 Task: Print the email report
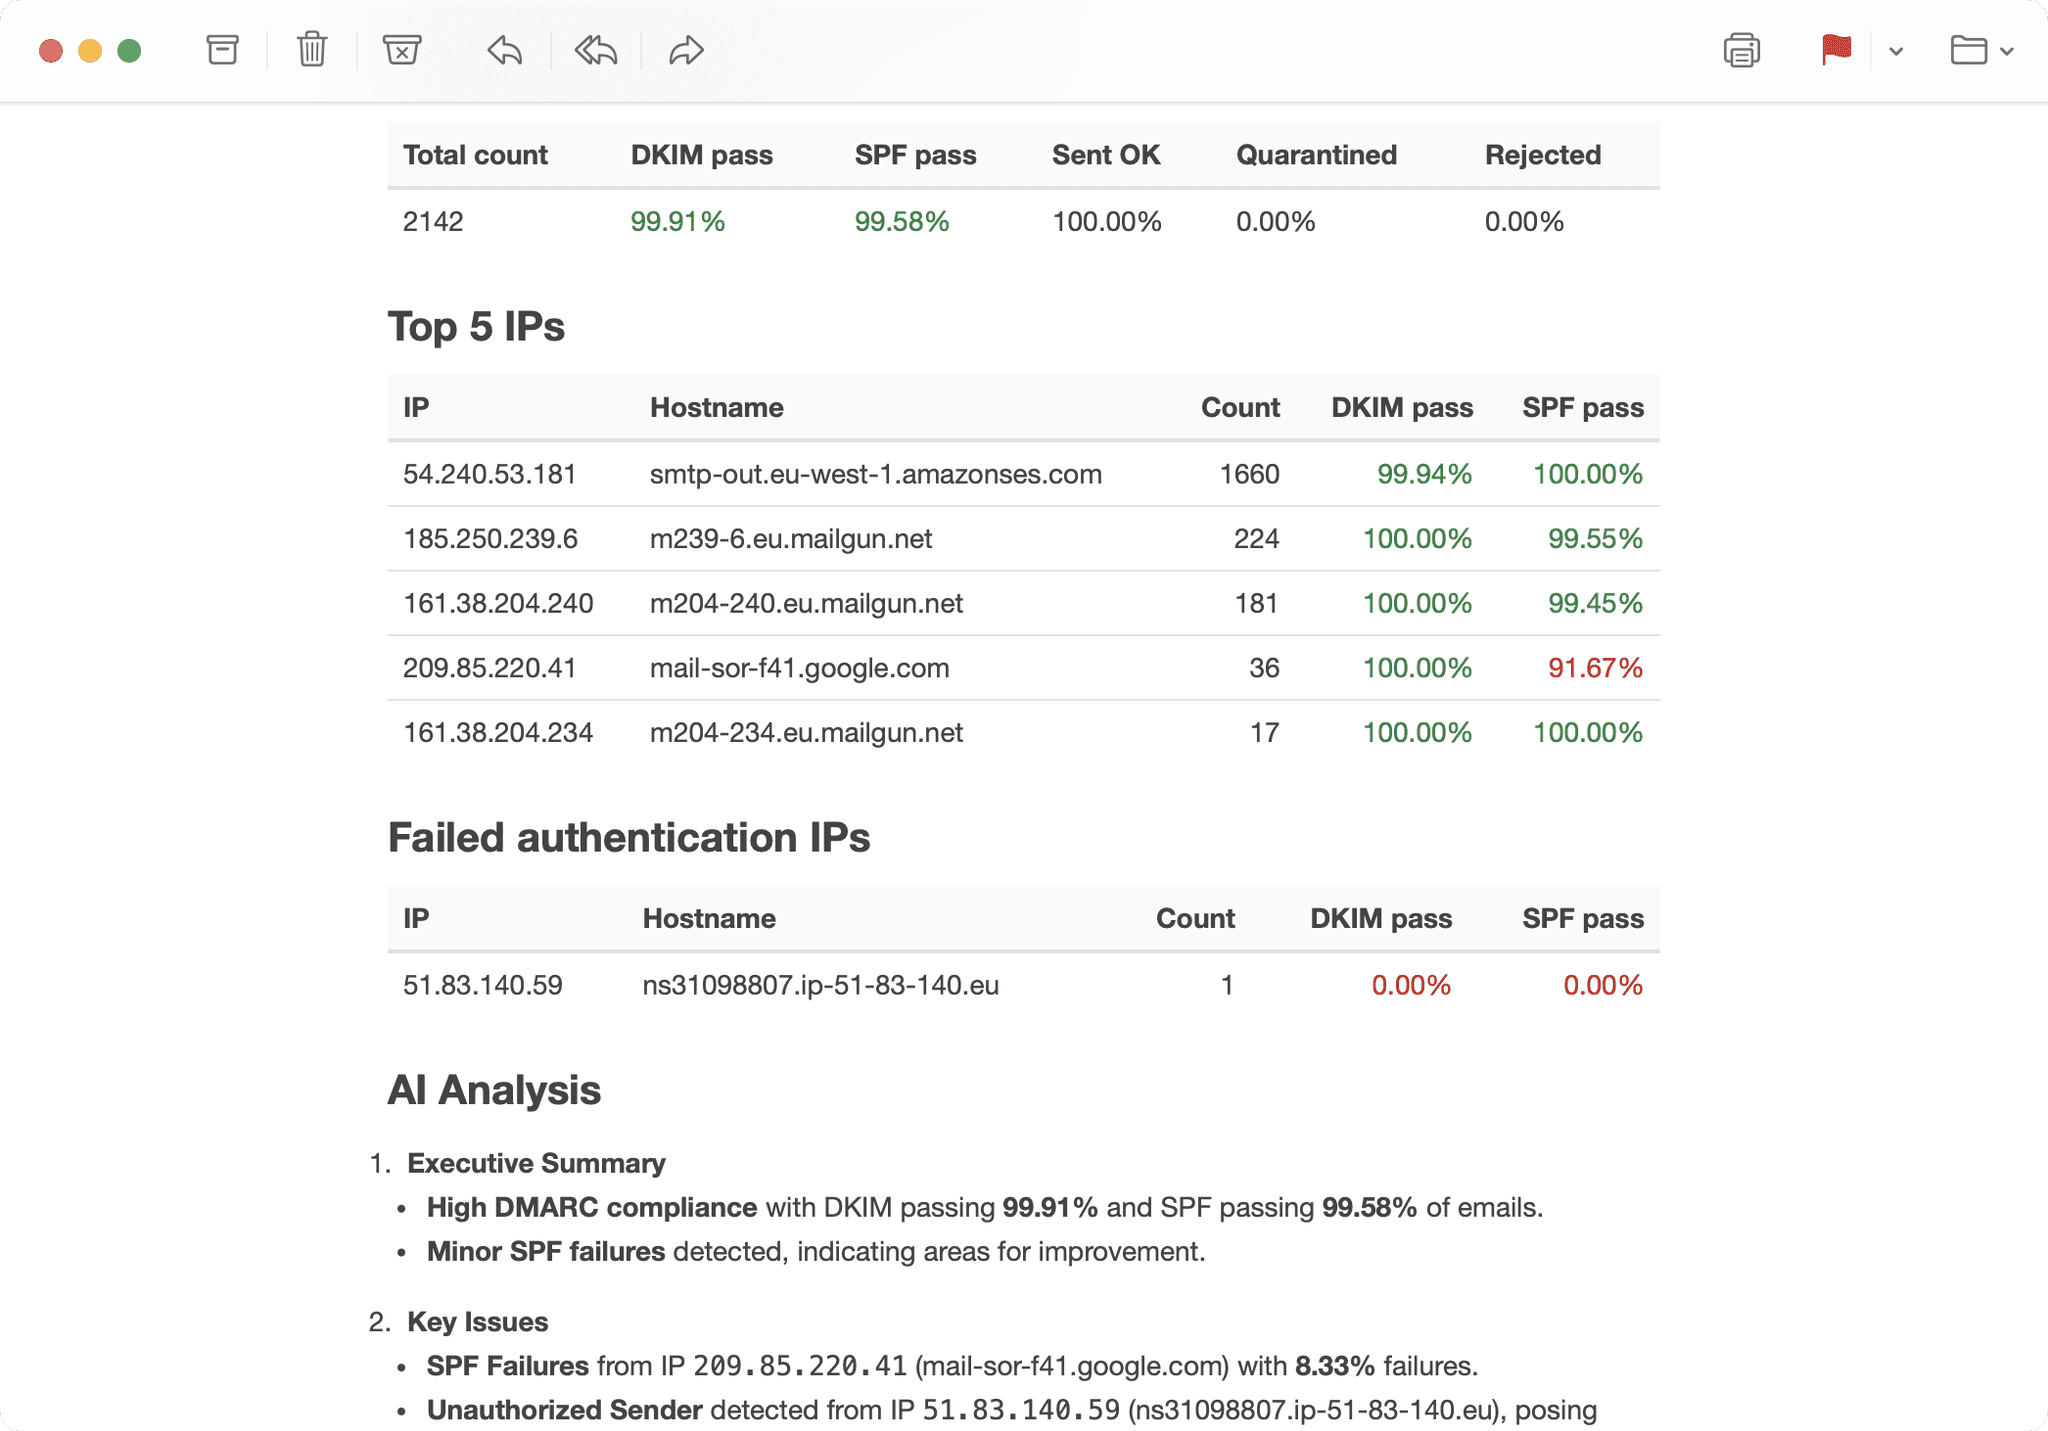(x=1741, y=50)
